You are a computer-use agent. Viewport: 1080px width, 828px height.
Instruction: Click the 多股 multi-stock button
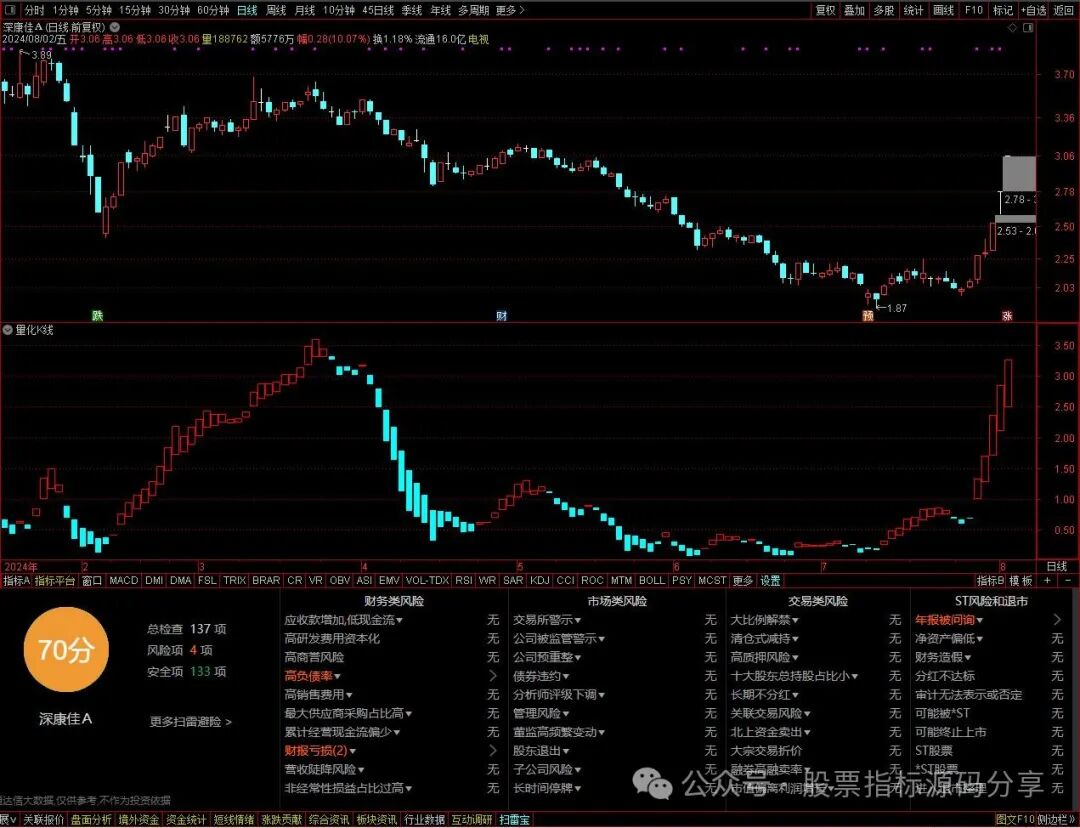(884, 10)
